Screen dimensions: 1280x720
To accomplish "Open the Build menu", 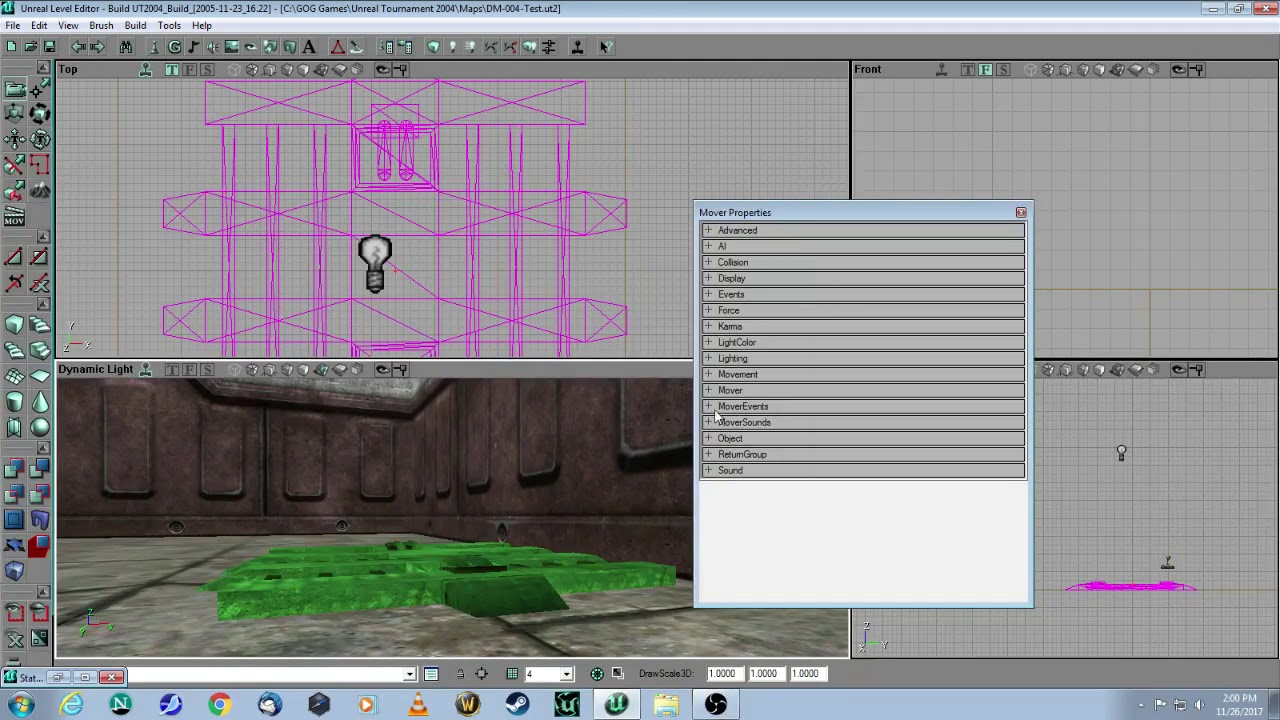I will (x=135, y=25).
